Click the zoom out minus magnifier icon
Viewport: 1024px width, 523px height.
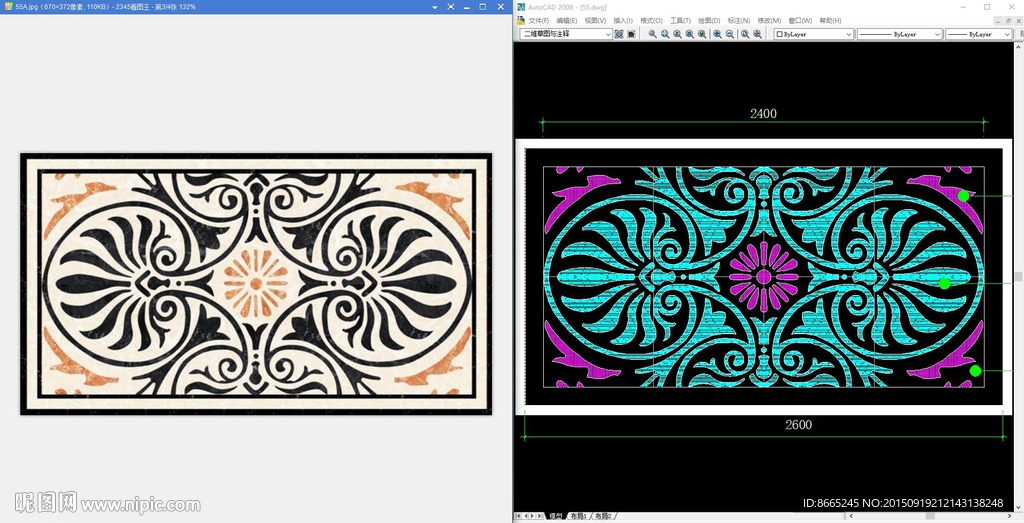730,34
